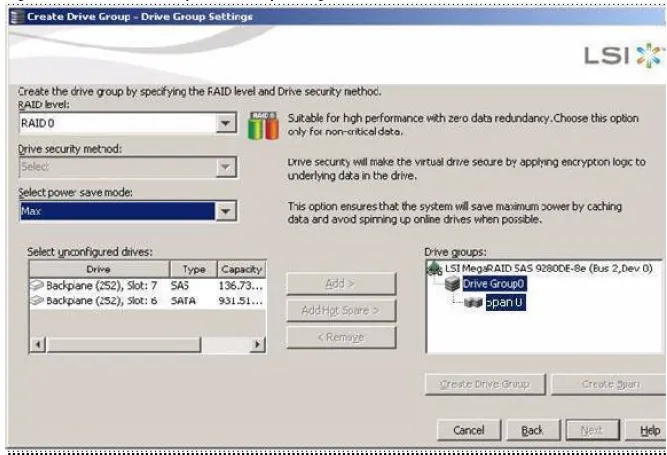
Task: Open the Drive security method dropdown
Action: [x=227, y=168]
